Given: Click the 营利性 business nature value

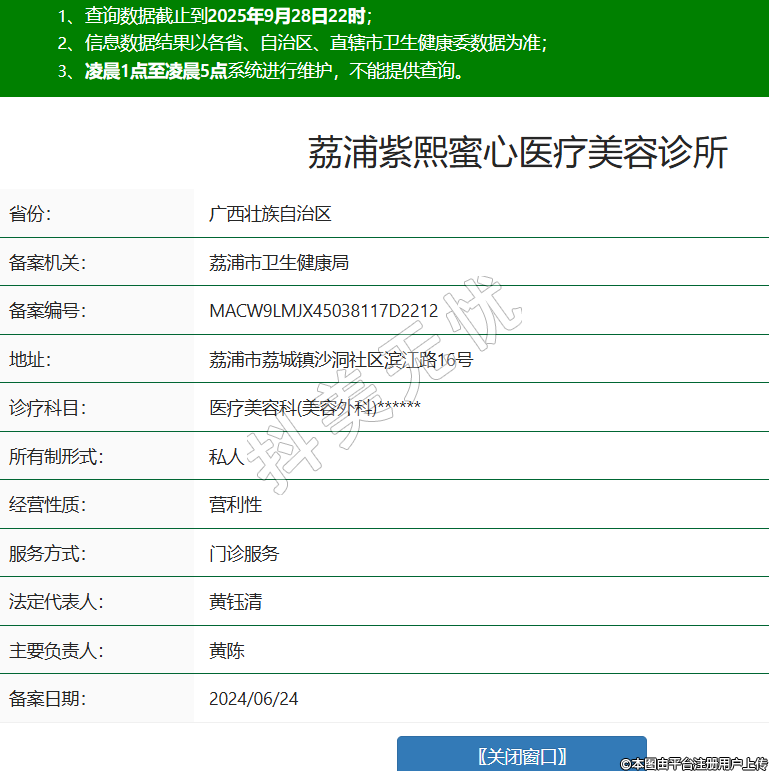Looking at the screenshot, I should (235, 505).
